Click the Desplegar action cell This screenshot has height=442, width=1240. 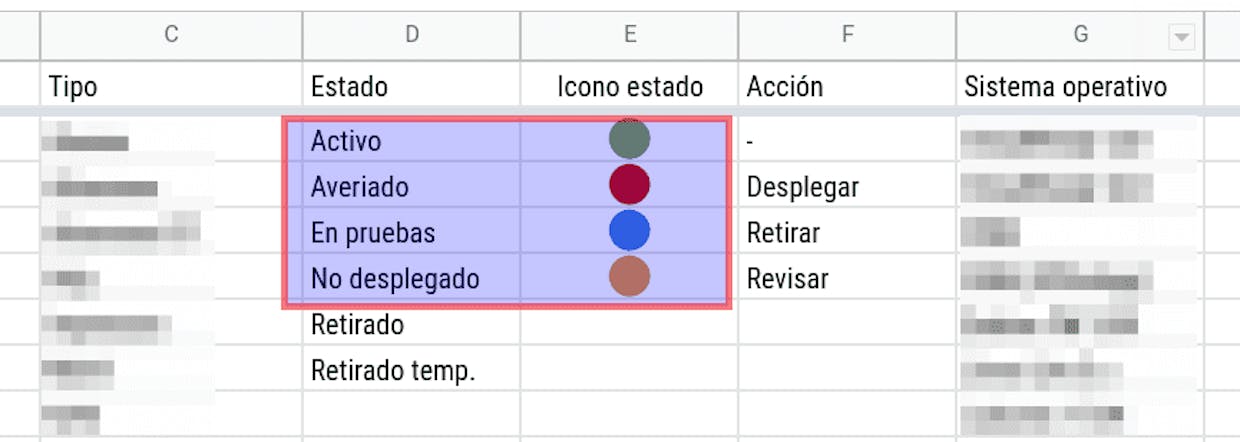[847, 187]
